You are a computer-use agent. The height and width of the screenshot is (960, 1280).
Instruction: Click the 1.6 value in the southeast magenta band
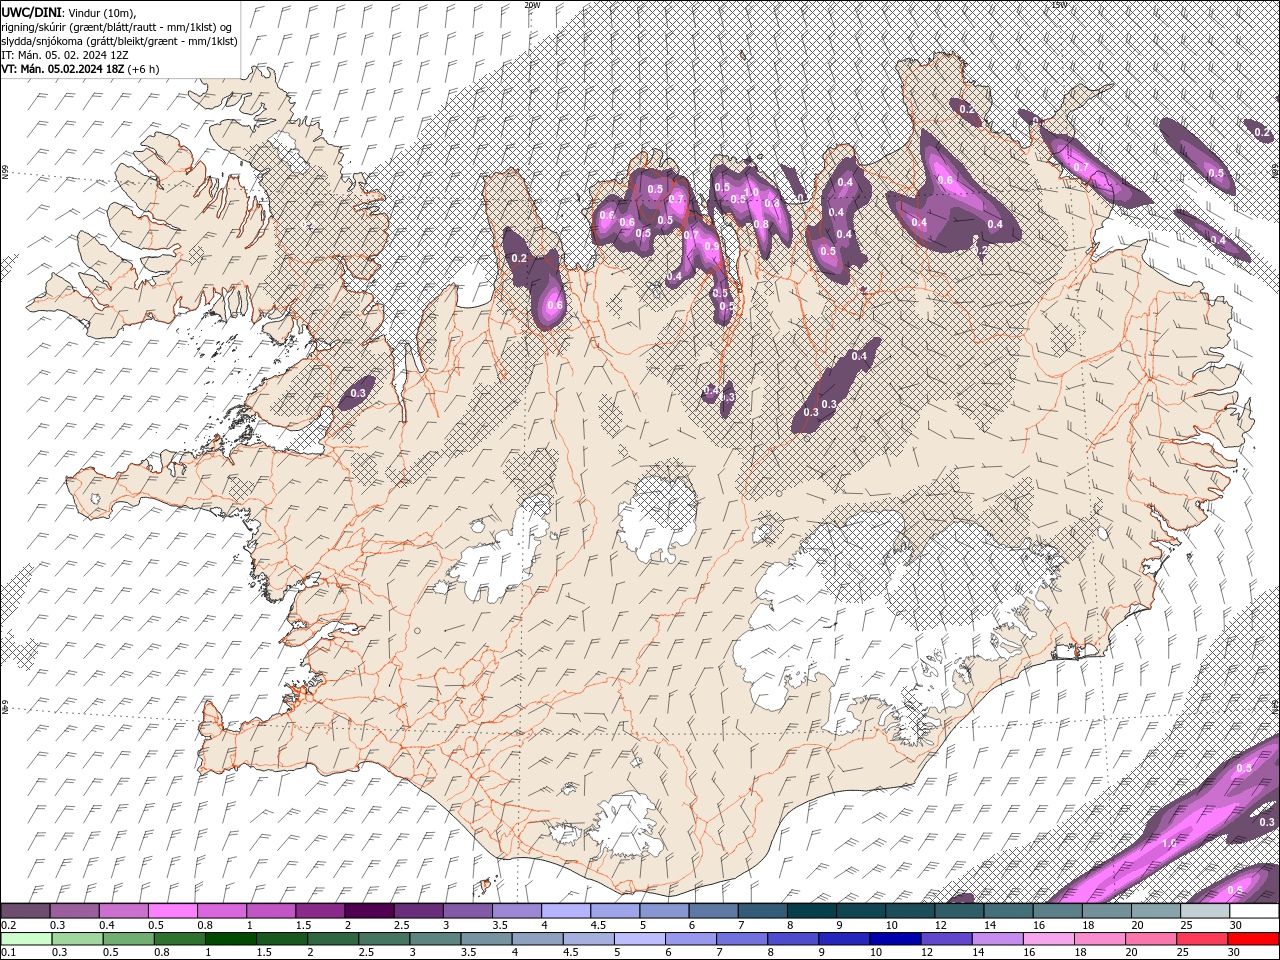click(1169, 843)
